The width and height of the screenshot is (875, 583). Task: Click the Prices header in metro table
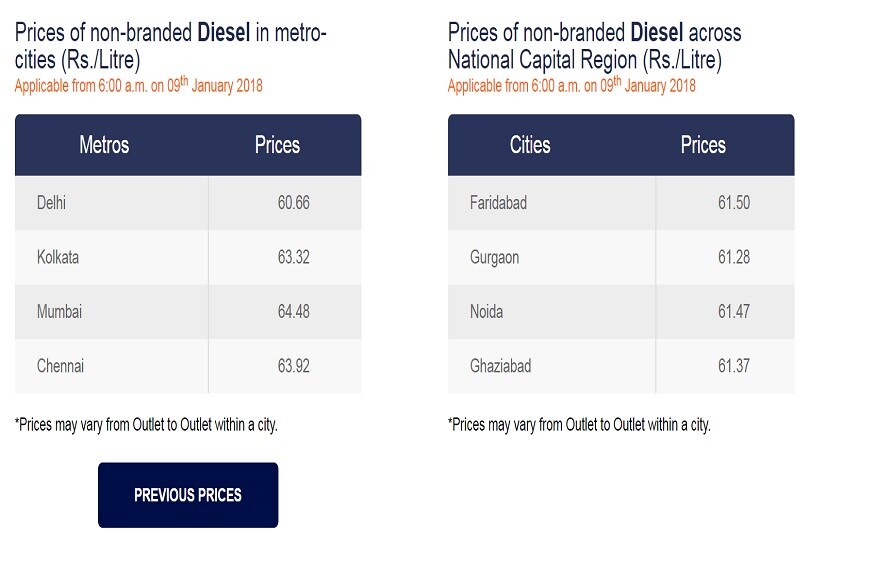(277, 145)
